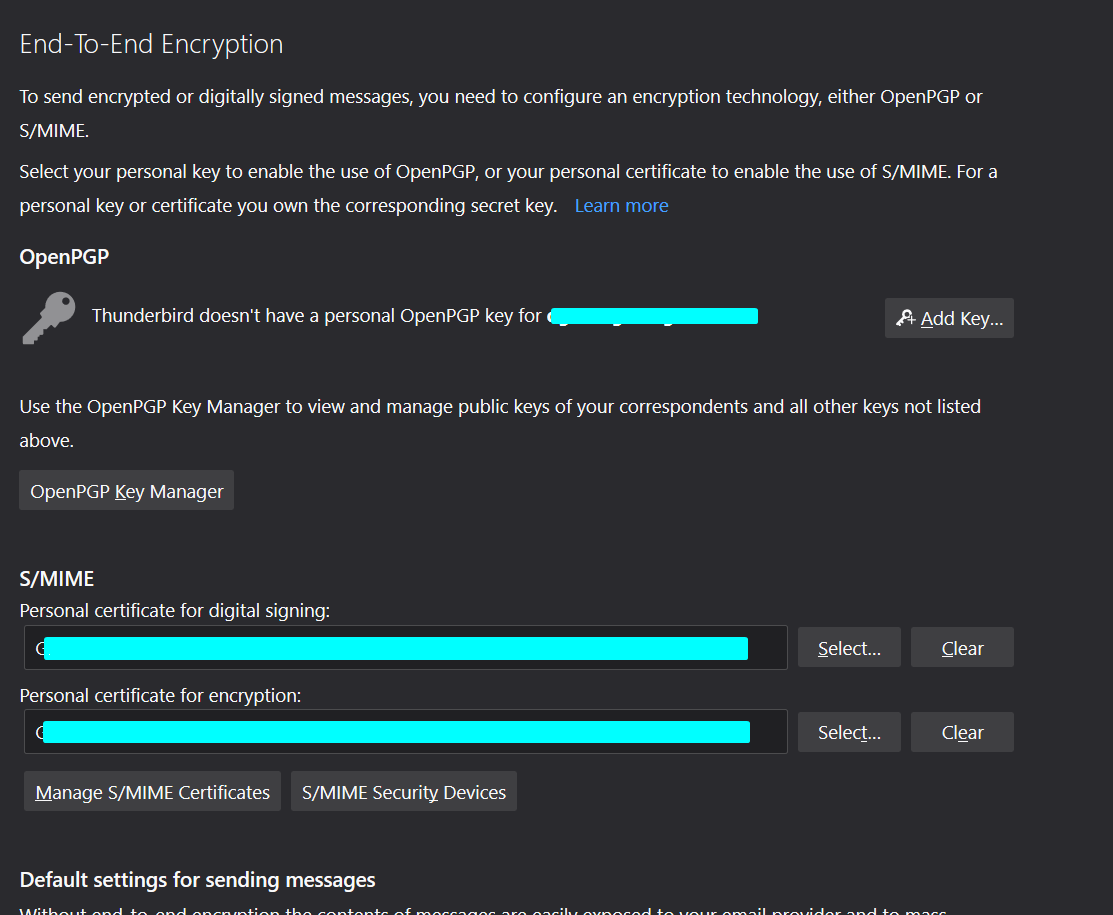Clear the digital signing certificate

(962, 647)
